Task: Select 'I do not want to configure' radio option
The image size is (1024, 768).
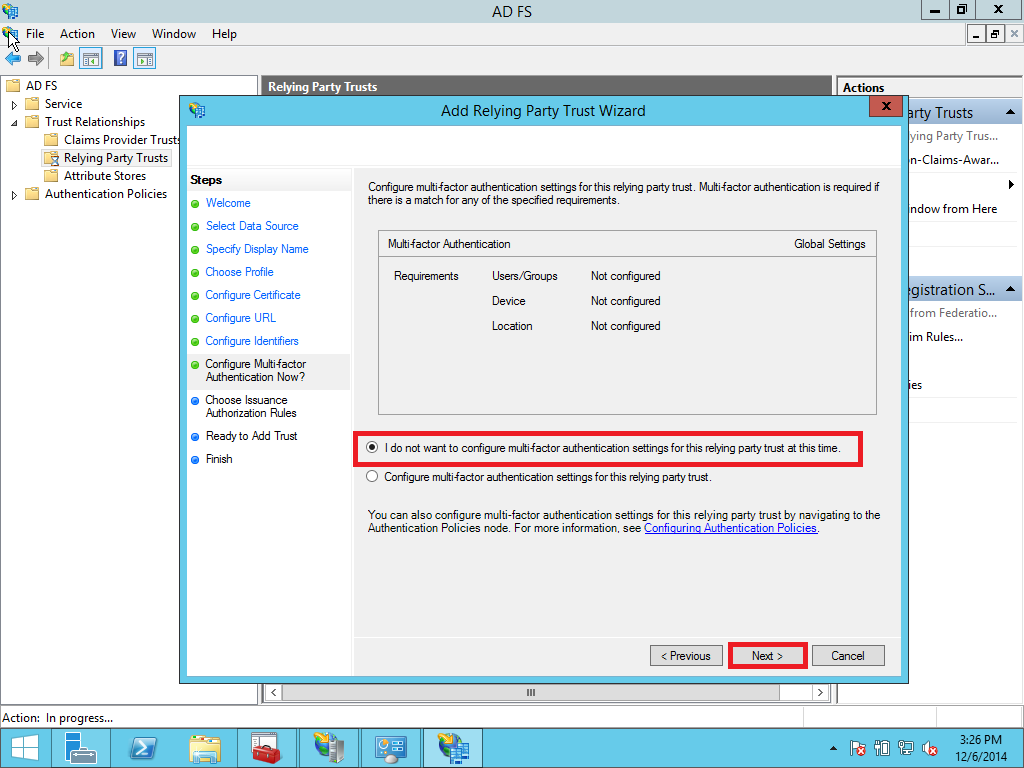Action: (373, 448)
